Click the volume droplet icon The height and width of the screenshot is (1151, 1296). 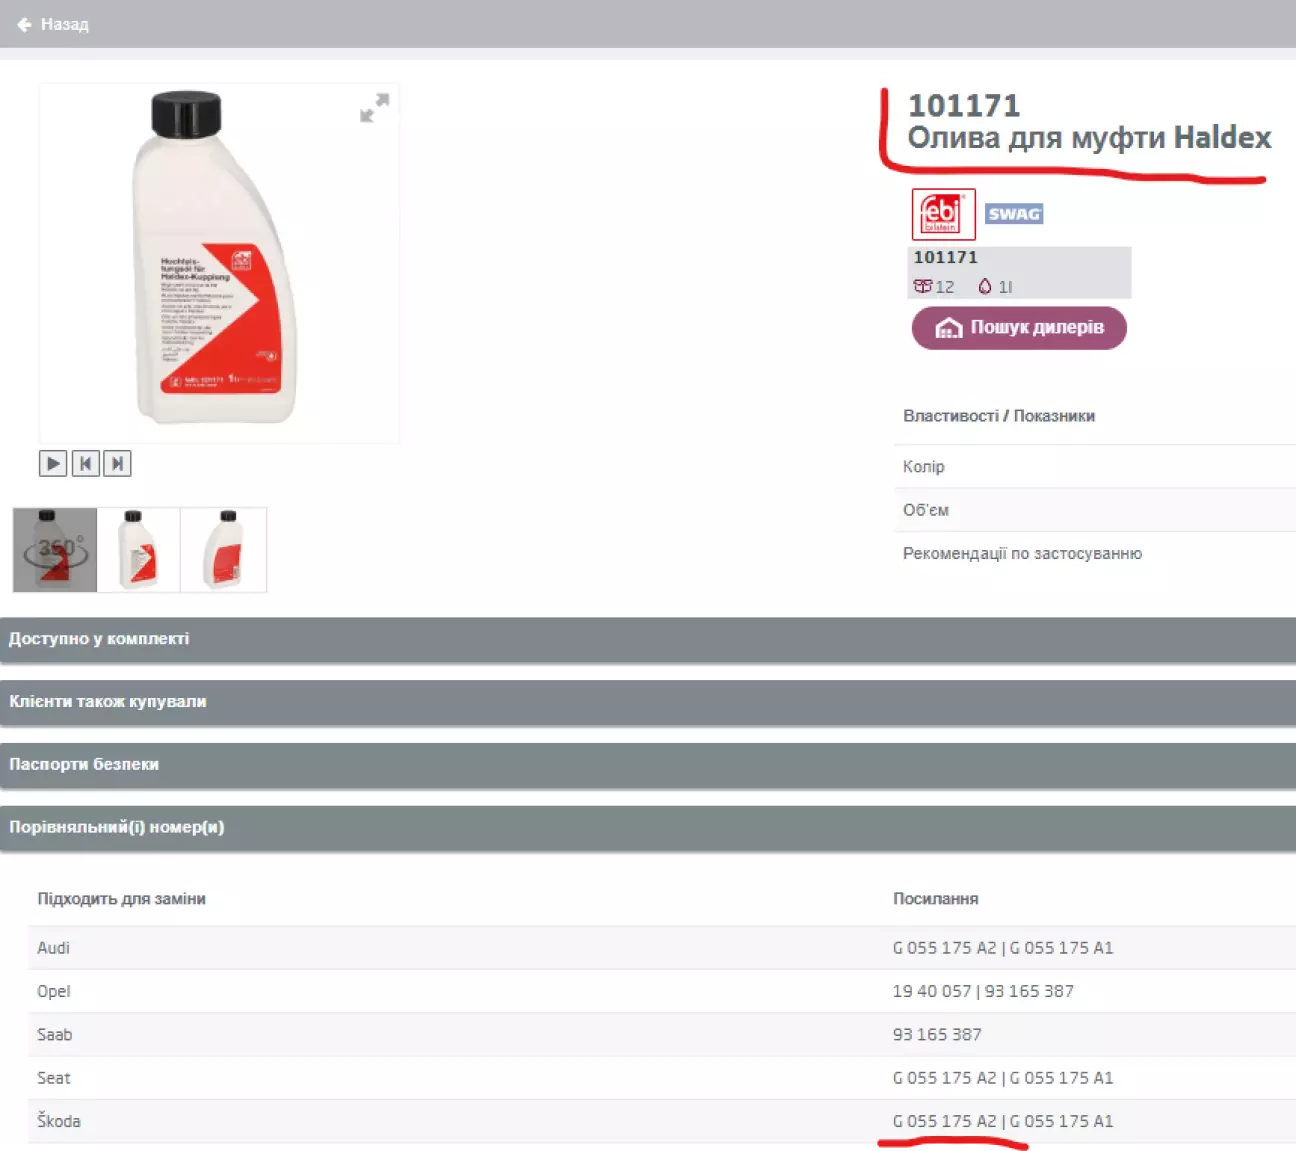click(x=985, y=287)
